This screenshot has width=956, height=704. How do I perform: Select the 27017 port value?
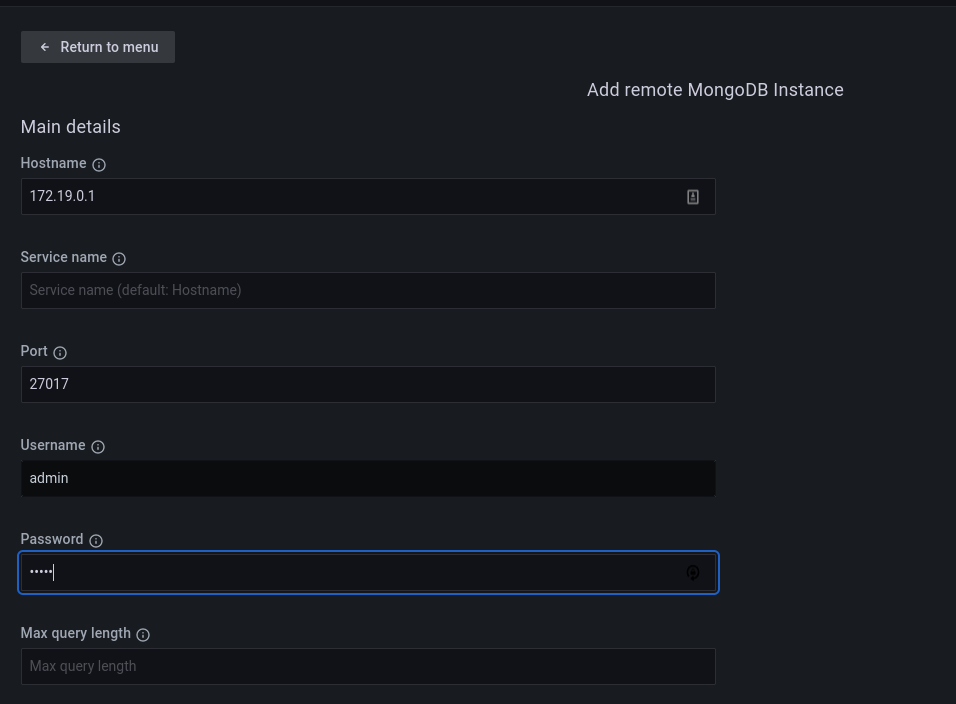[49, 384]
